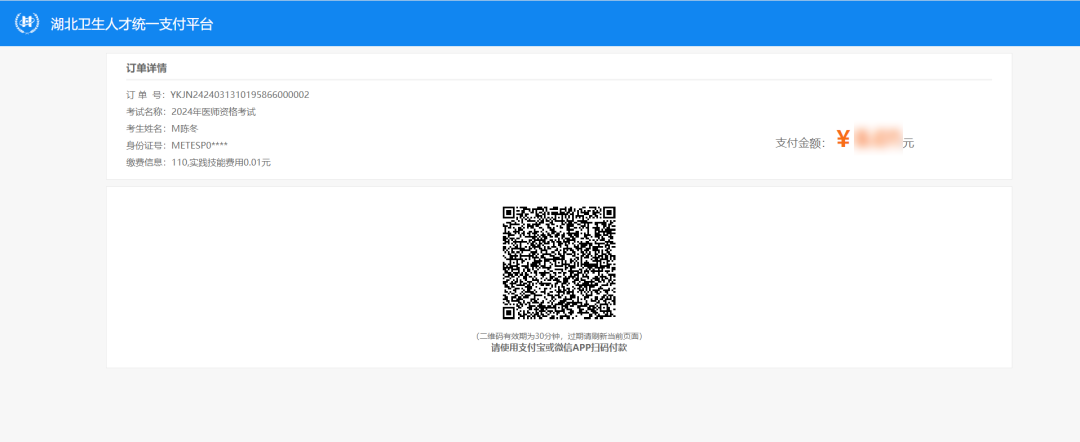Click the 2024年医师资格考试 exam name
The width and height of the screenshot is (1080, 442).
click(x=213, y=112)
